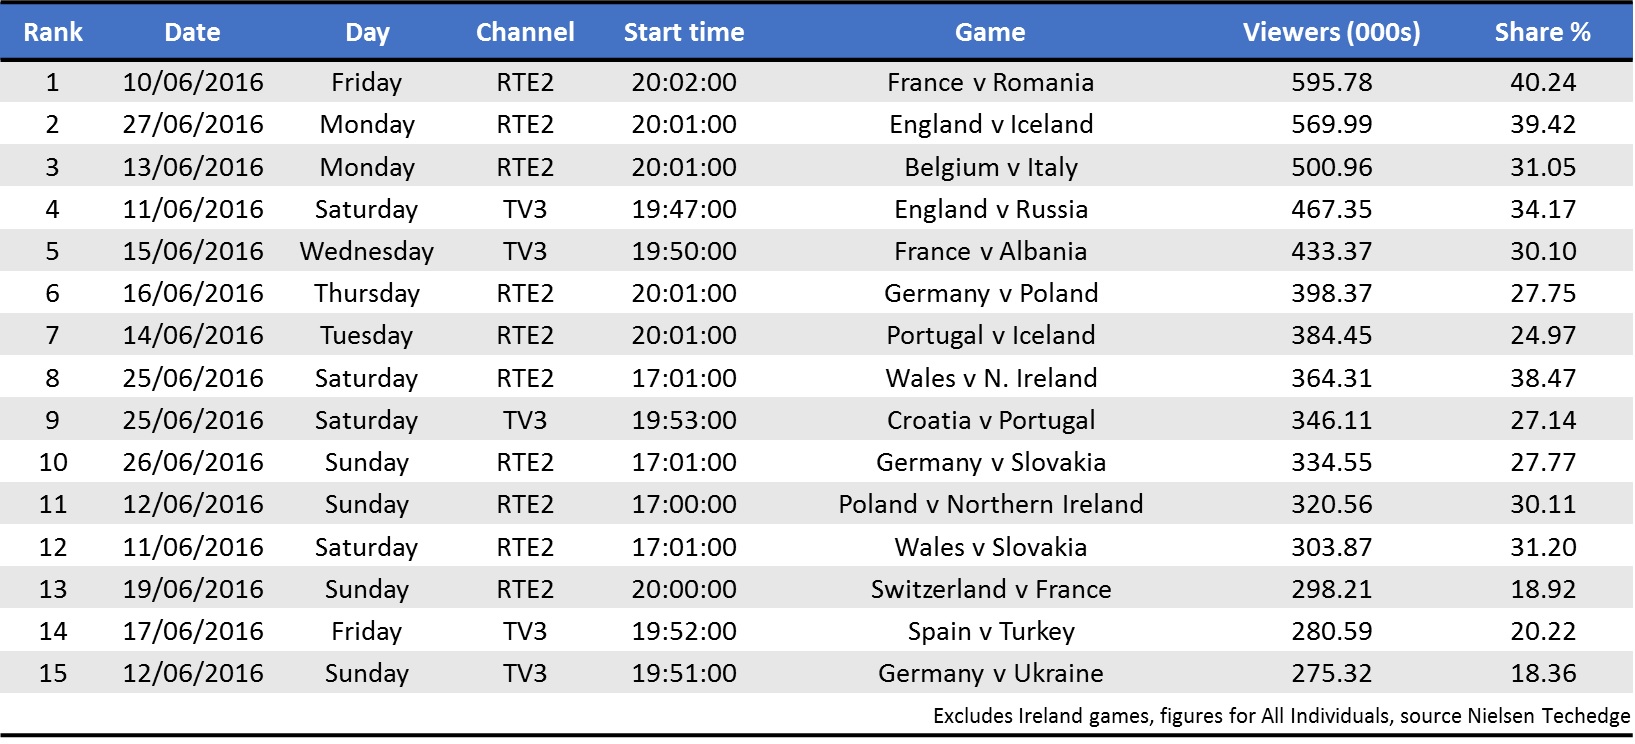Select the Share % column header
The height and width of the screenshot is (744, 1635).
(x=1542, y=32)
